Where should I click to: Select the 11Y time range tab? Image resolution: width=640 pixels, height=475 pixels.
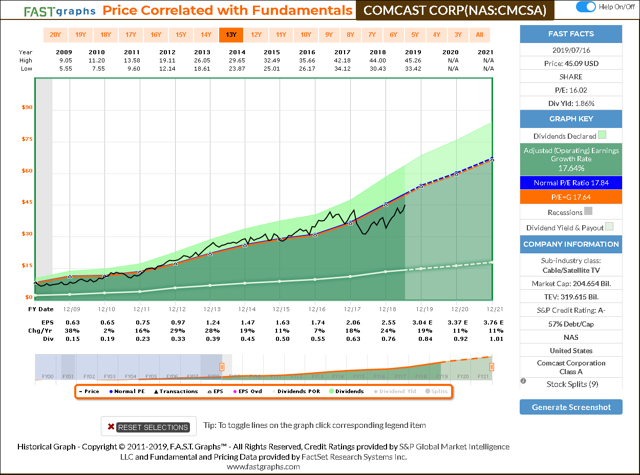point(281,35)
